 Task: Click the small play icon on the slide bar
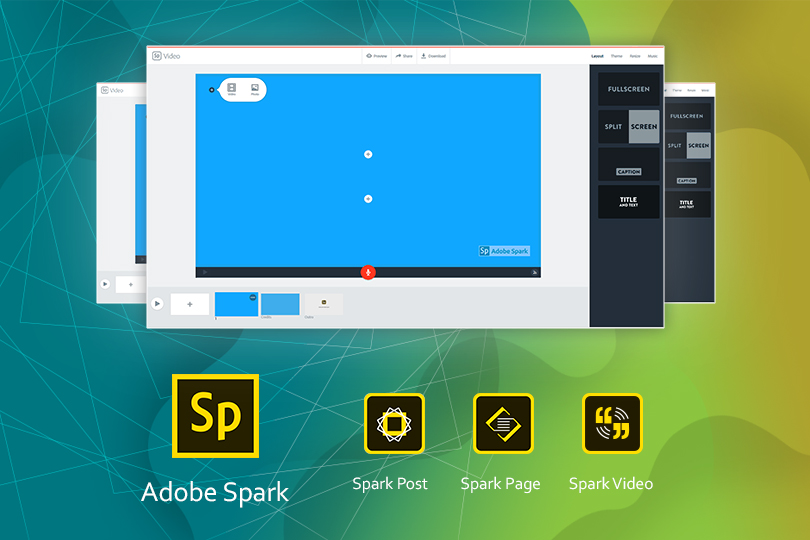coord(205,272)
